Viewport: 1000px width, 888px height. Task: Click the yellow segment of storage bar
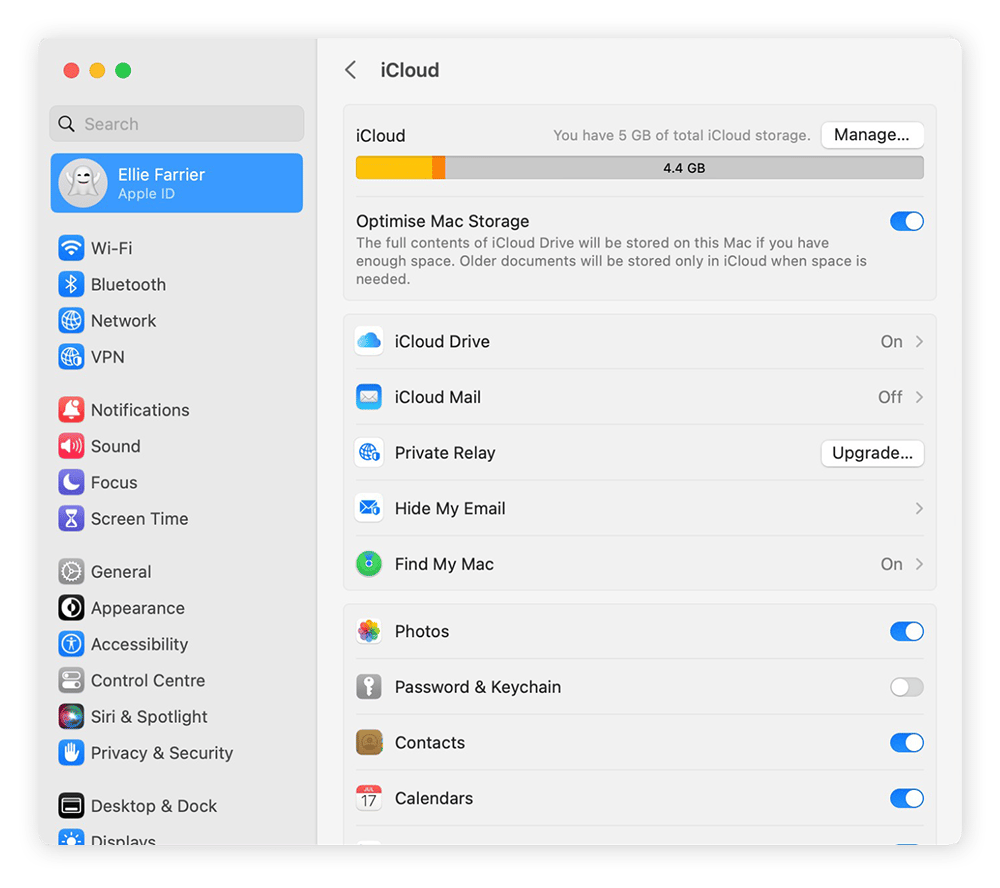(393, 168)
